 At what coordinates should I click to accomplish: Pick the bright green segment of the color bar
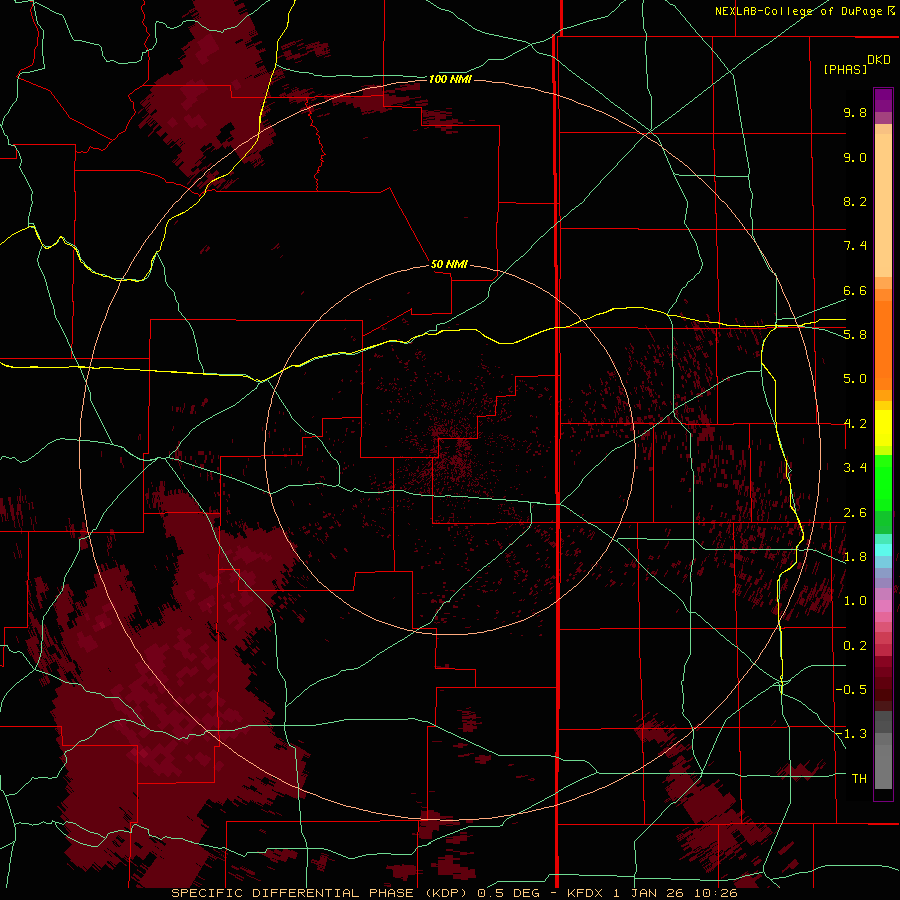(883, 483)
